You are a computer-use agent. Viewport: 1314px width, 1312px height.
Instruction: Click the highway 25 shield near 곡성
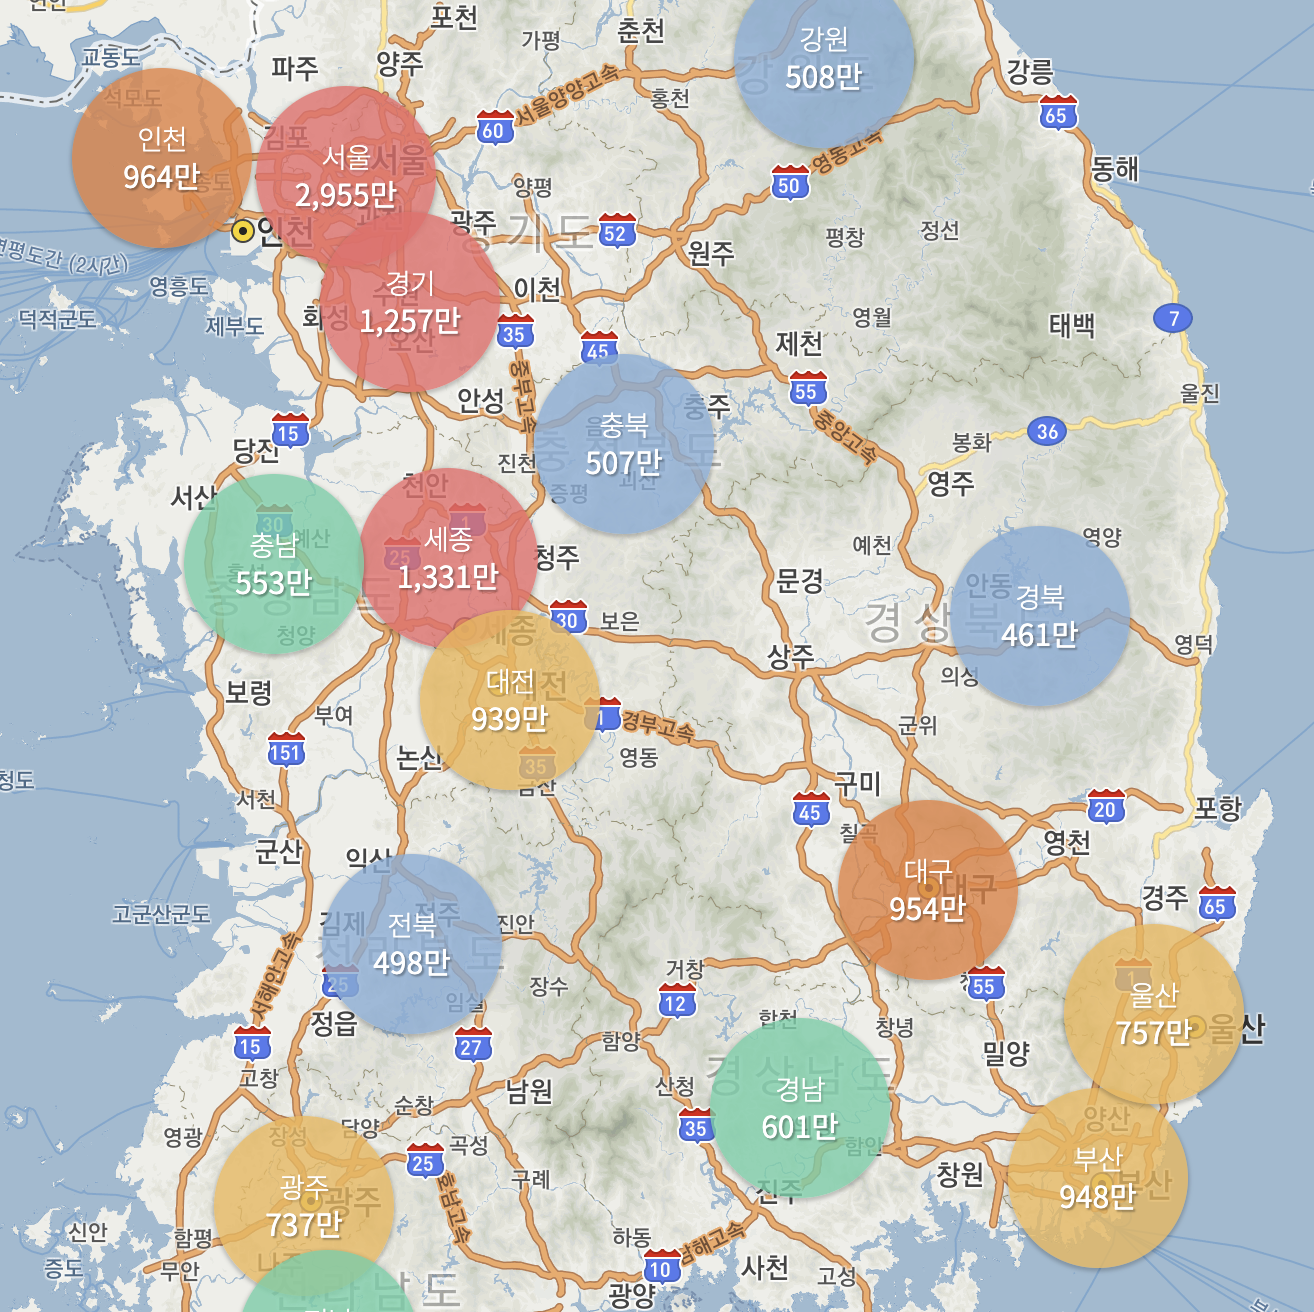425,1160
